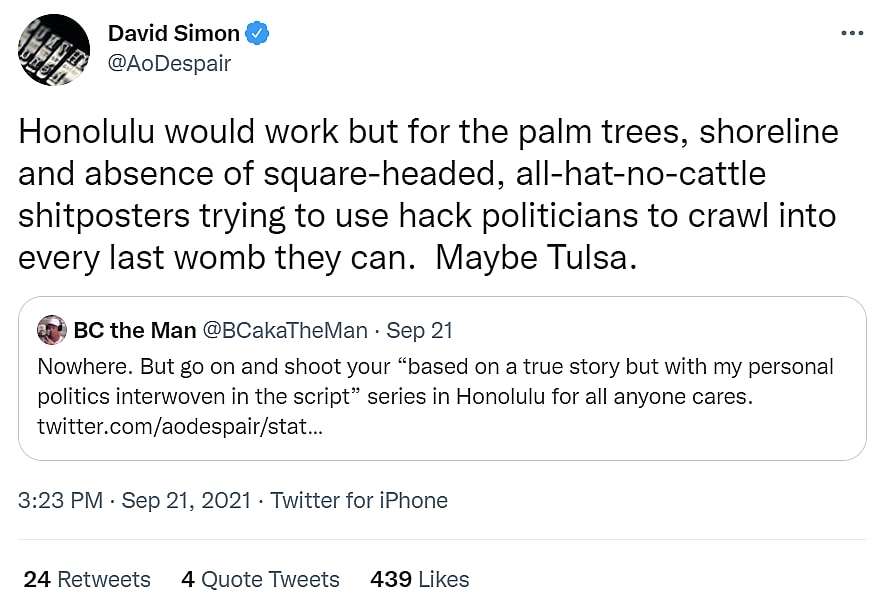This screenshot has height=616, width=889.
Task: Open the Twitter for iPhone source link
Action: 359,500
